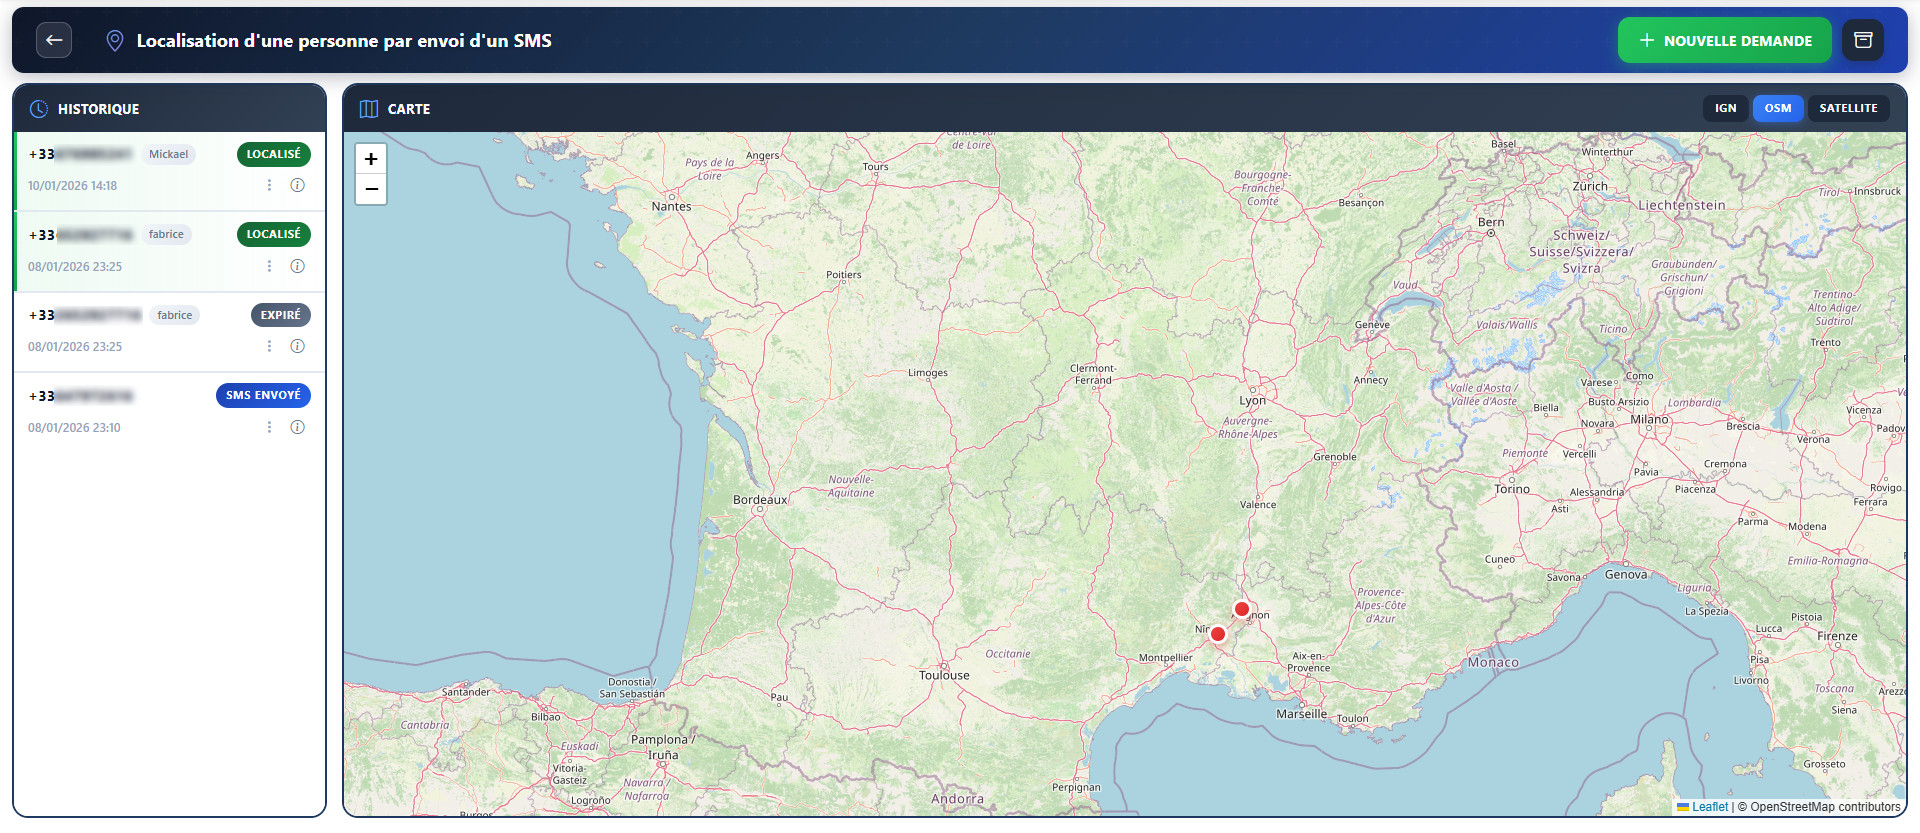Open more options for the expired entry
The height and width of the screenshot is (833, 1920).
(x=269, y=346)
